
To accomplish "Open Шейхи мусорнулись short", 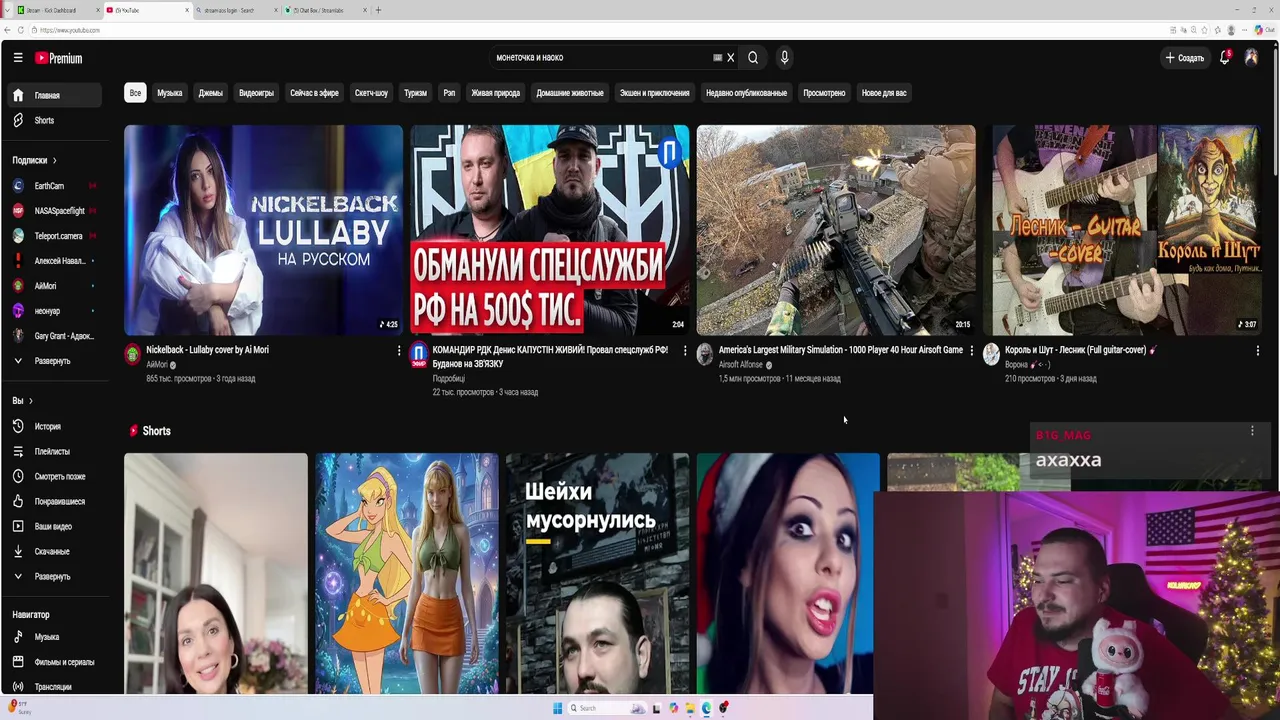I will coord(597,573).
